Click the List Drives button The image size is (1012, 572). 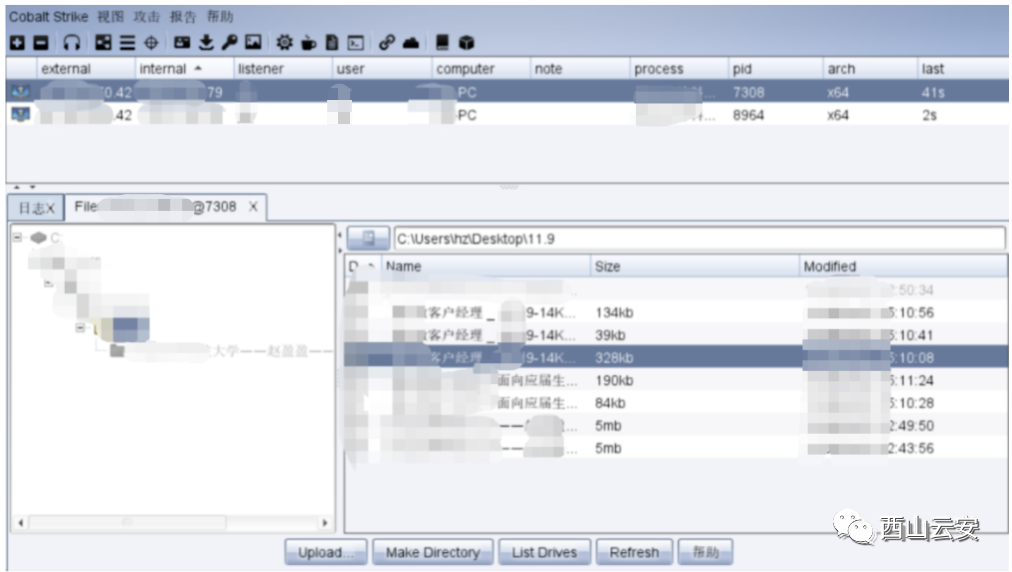point(544,553)
